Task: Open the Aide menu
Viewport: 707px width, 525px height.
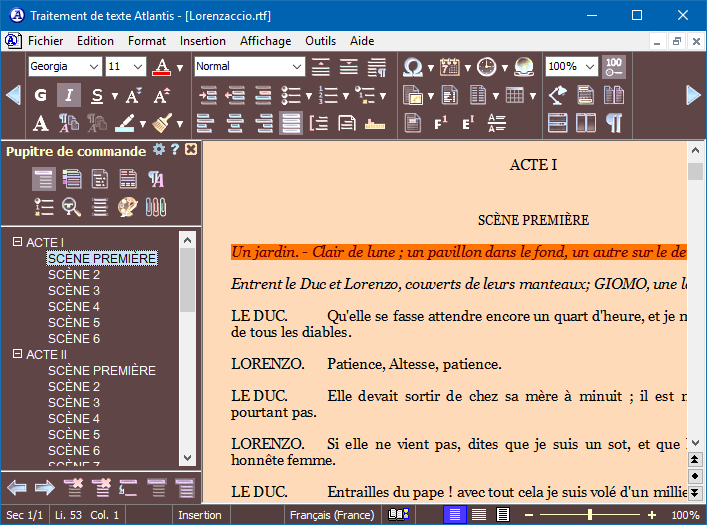Action: (362, 41)
